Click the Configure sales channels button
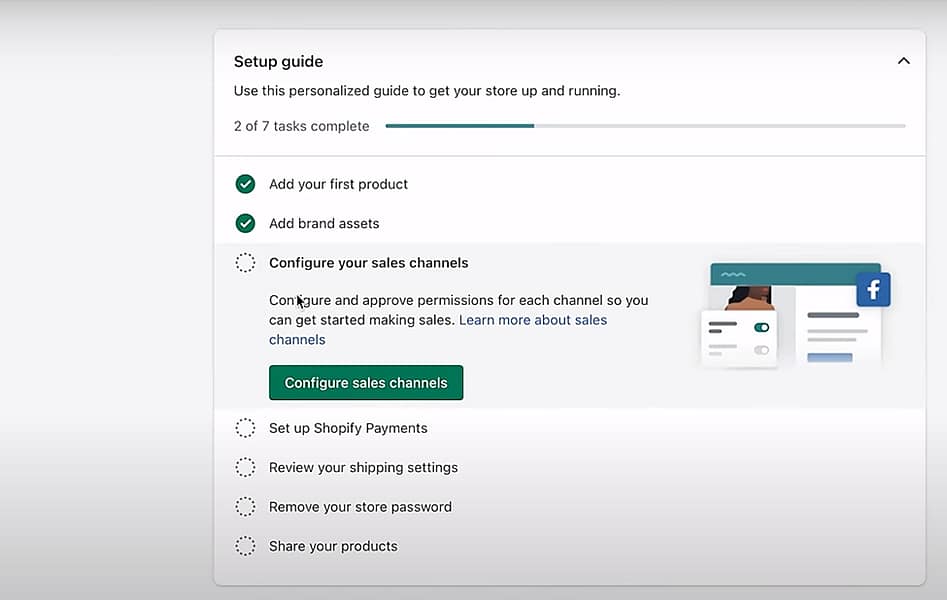 (365, 382)
